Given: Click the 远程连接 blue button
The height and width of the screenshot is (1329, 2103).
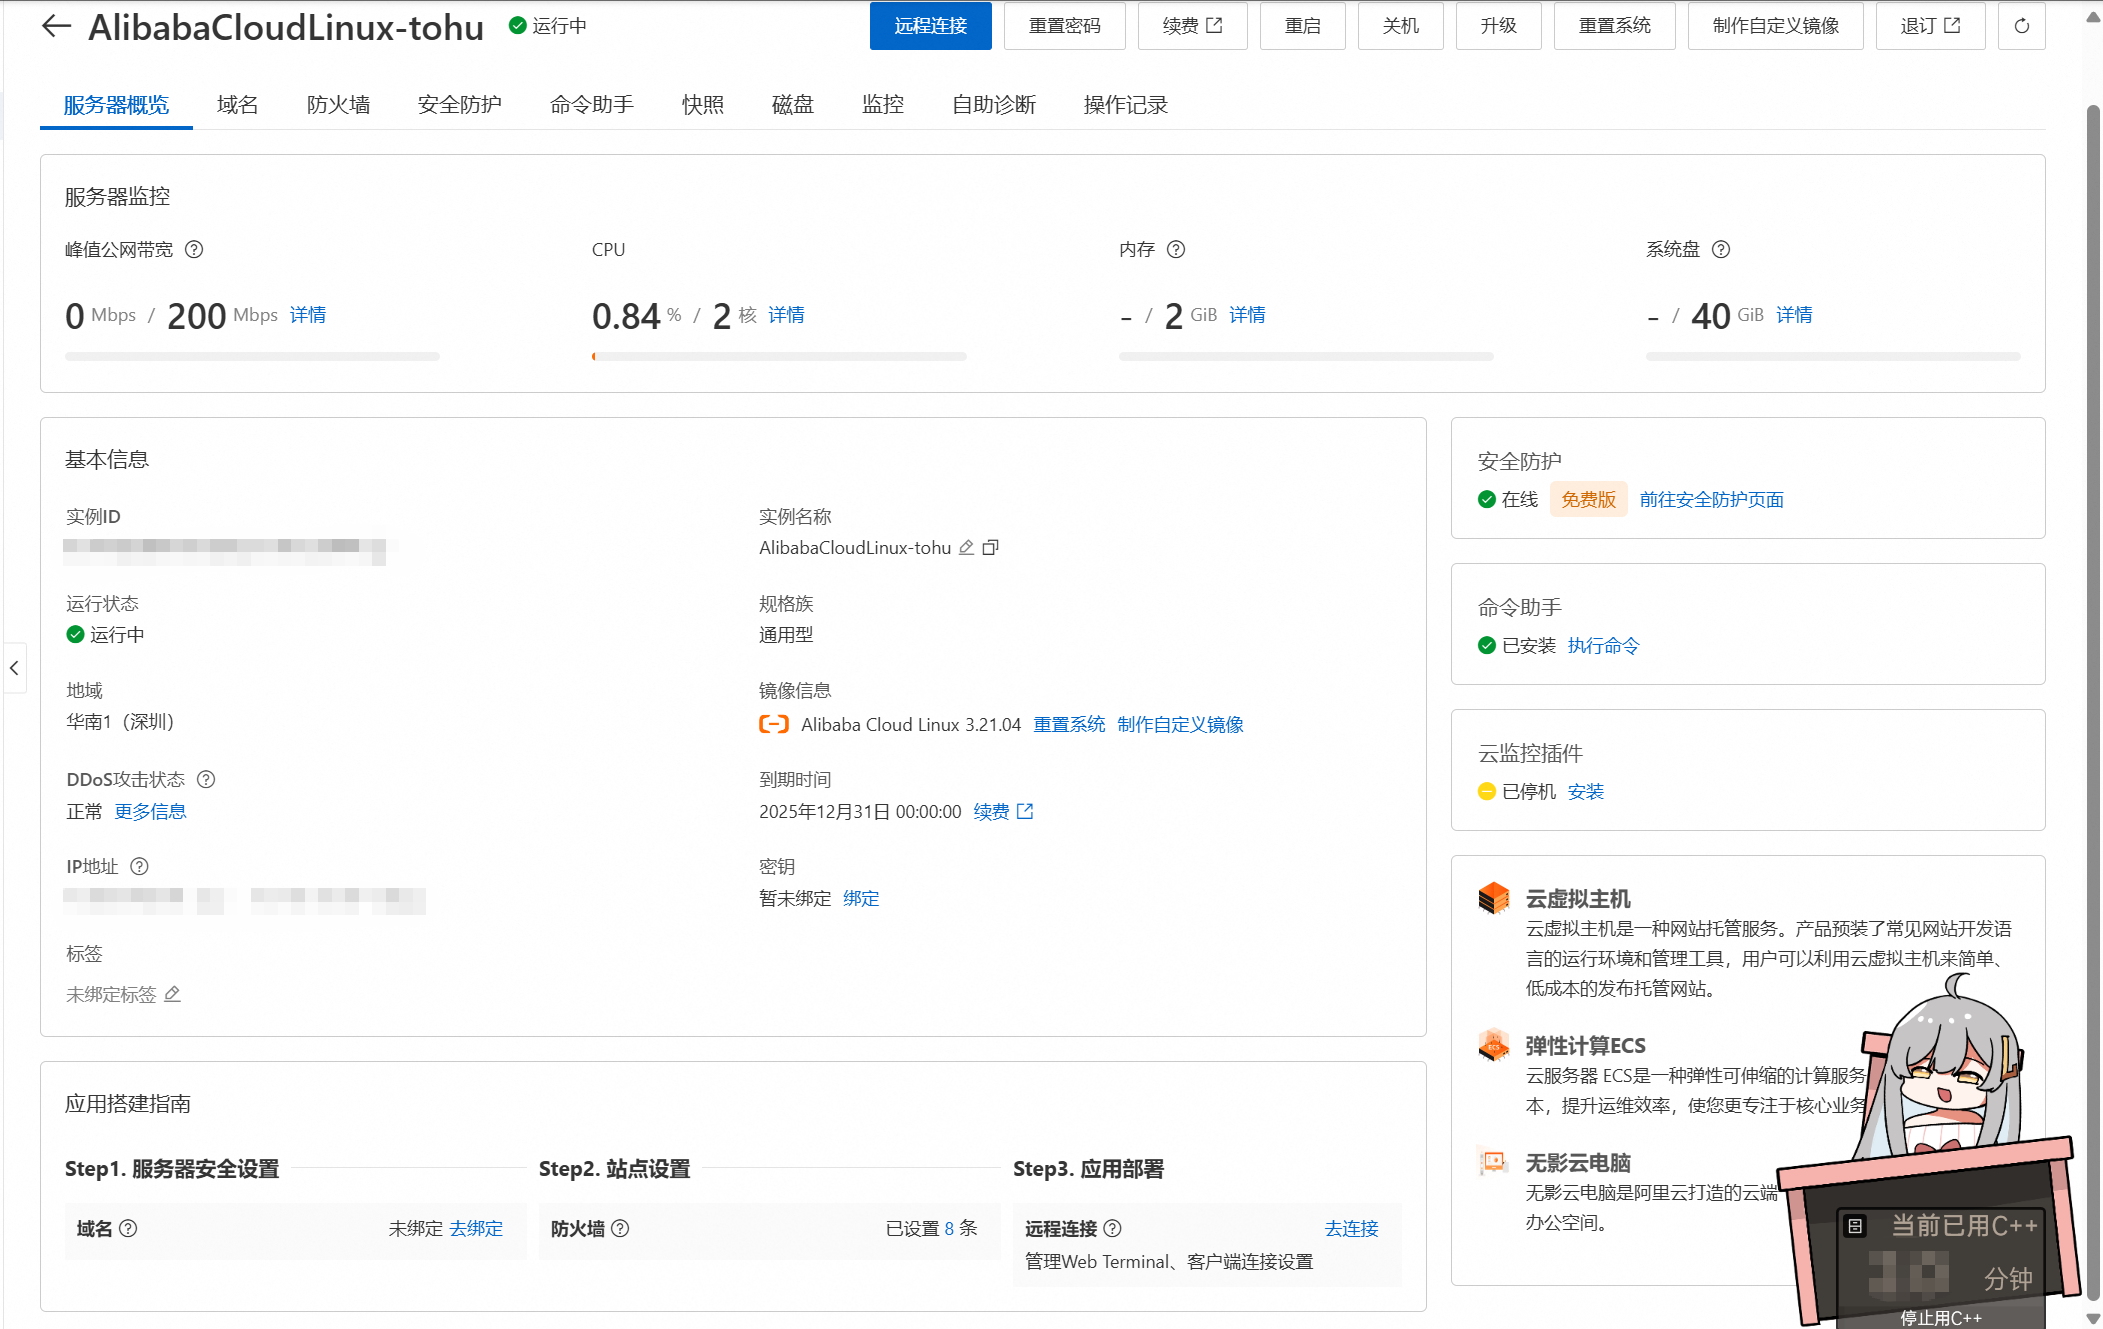Looking at the screenshot, I should coord(931,26).
